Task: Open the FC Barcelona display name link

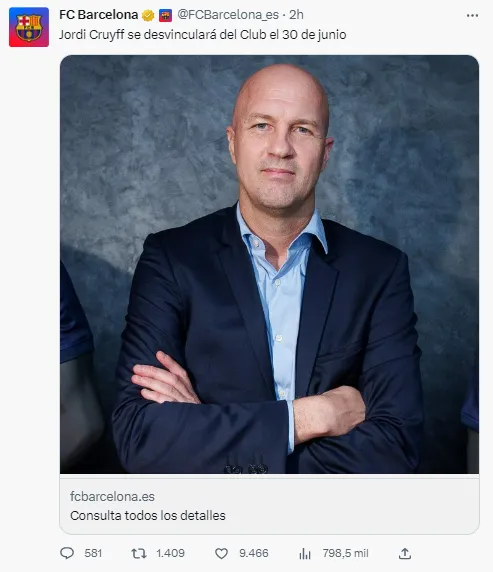Action: 99,15
